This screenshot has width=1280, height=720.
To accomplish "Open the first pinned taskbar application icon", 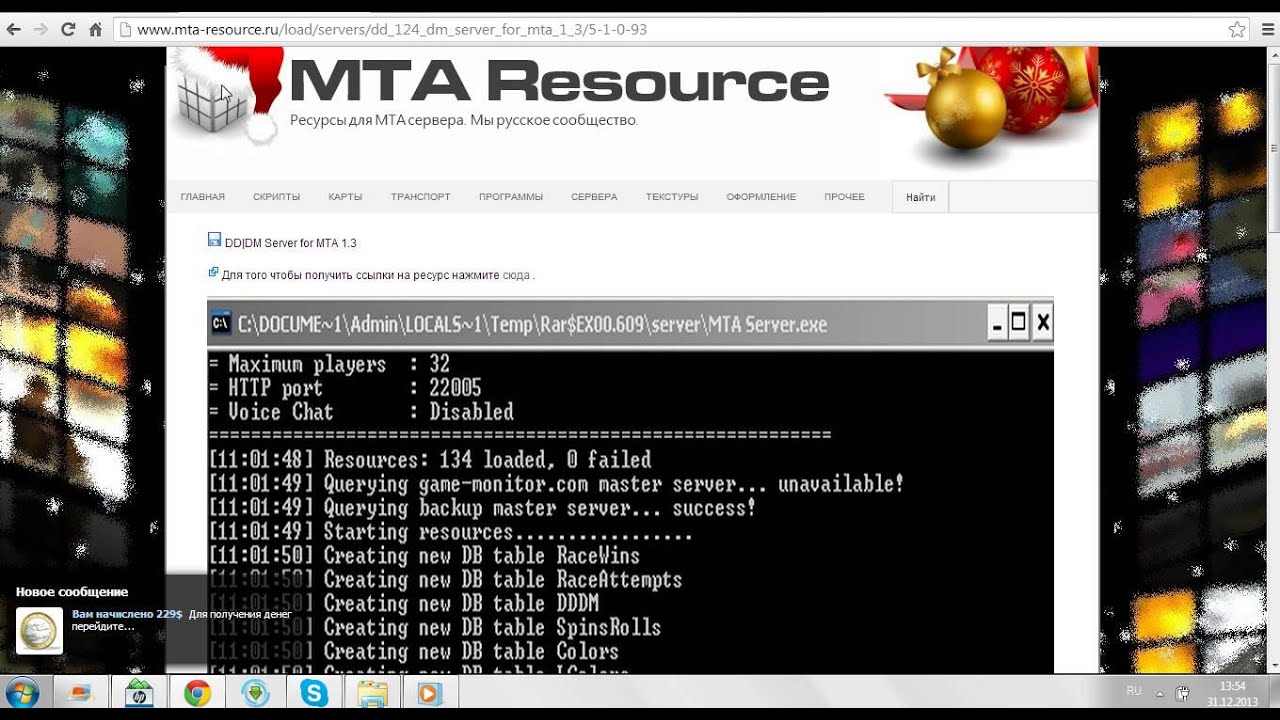I will click(x=81, y=693).
